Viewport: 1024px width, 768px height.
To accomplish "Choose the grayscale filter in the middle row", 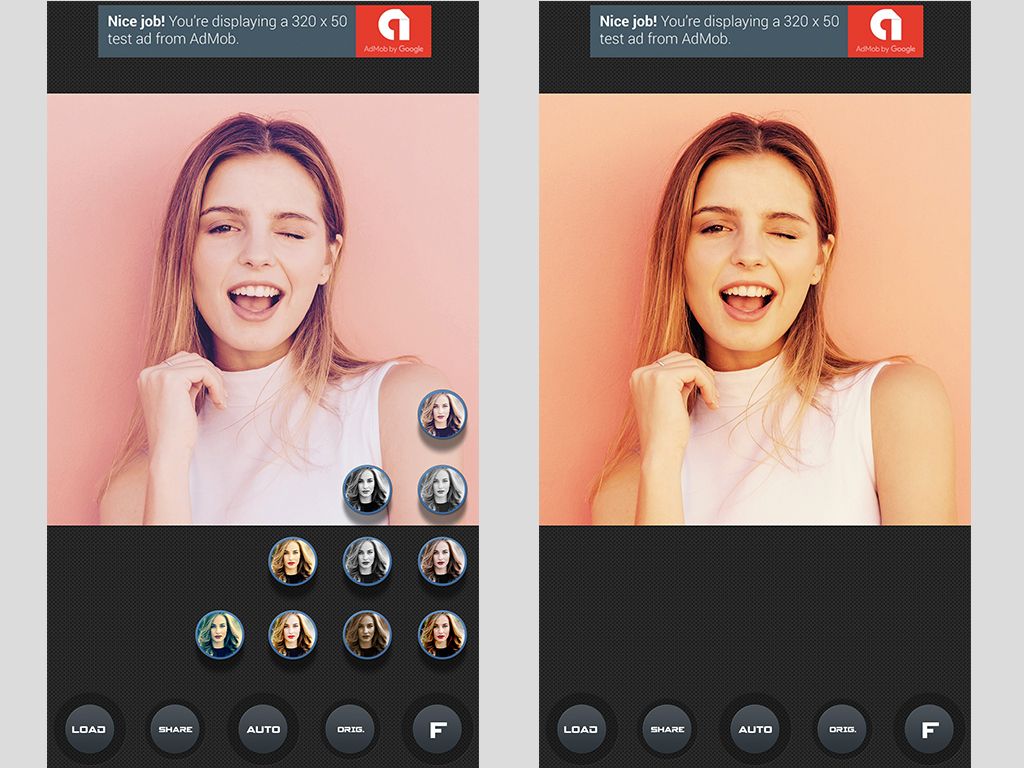I will [367, 562].
